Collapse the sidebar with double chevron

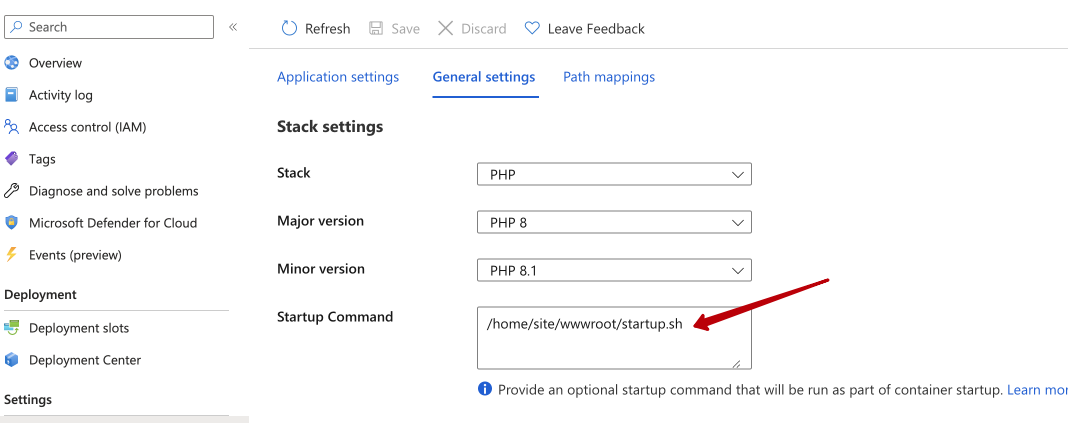point(233,27)
